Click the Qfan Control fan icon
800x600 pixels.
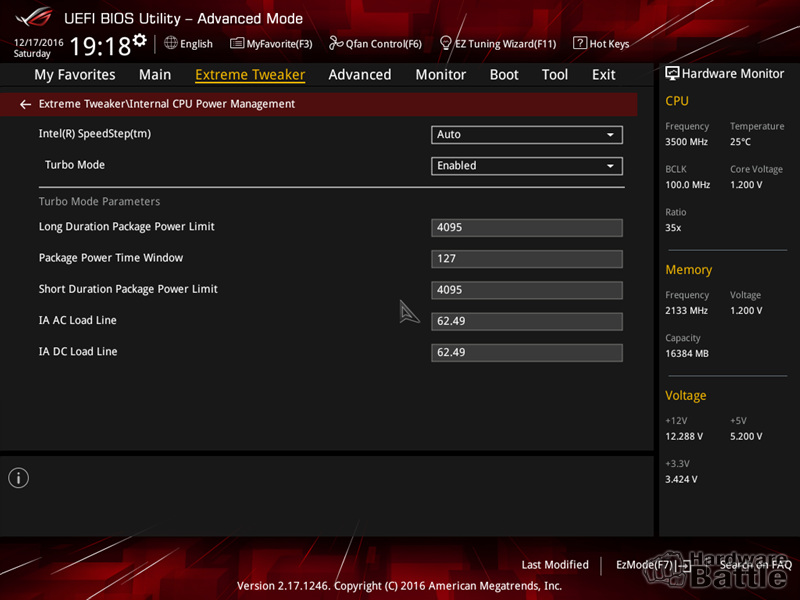tap(336, 43)
